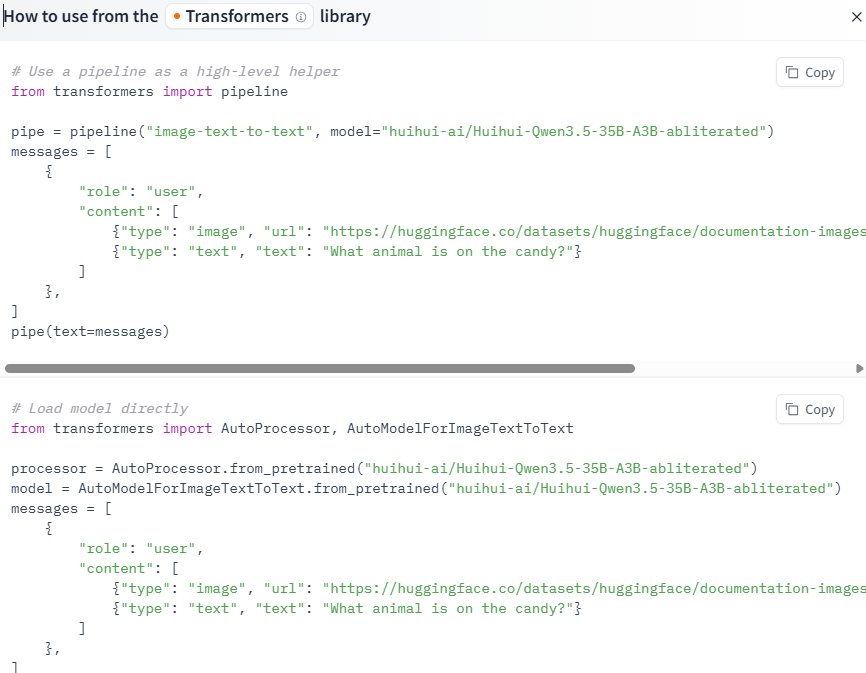Click the AutoProcessor.from_pretrained line
Viewport: 866px width, 673px height.
[x=384, y=468]
